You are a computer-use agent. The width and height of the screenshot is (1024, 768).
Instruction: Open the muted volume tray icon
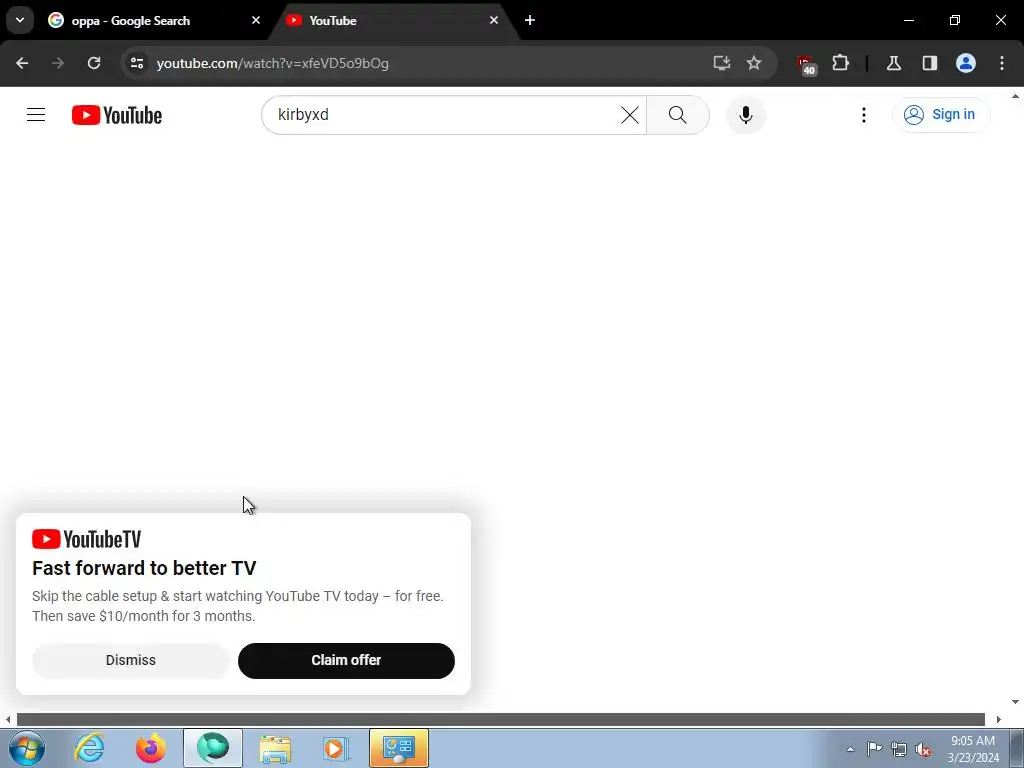click(923, 749)
